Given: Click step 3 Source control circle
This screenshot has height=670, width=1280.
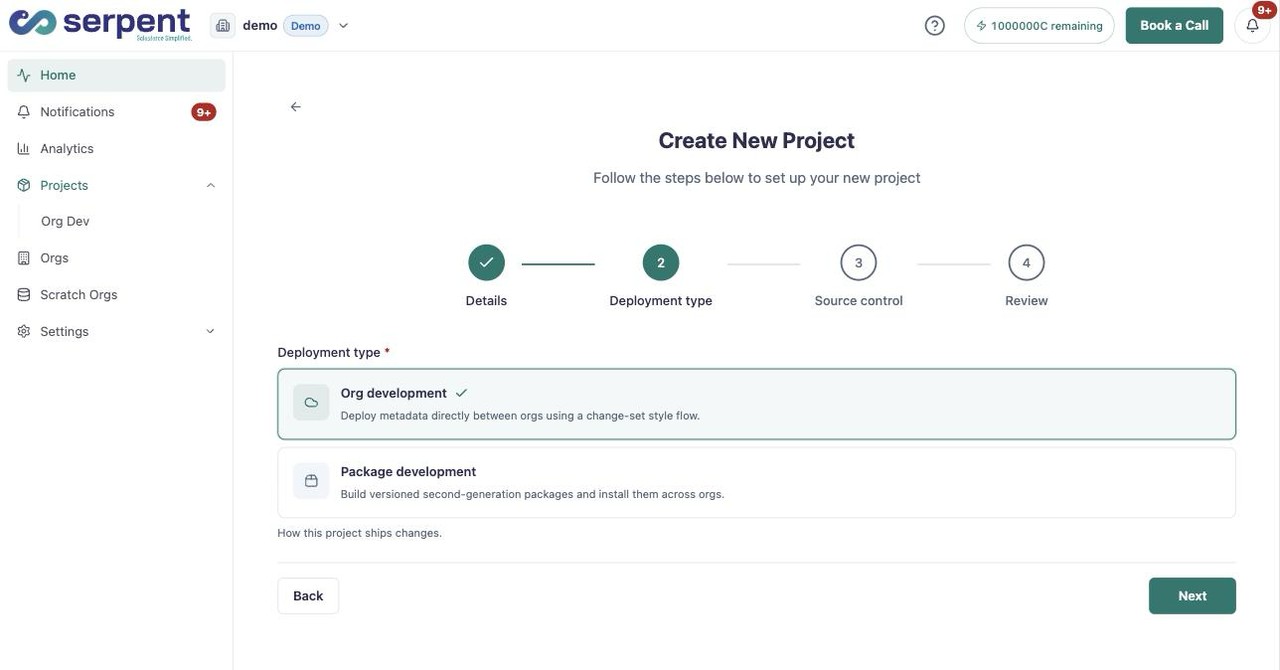Looking at the screenshot, I should pos(858,263).
